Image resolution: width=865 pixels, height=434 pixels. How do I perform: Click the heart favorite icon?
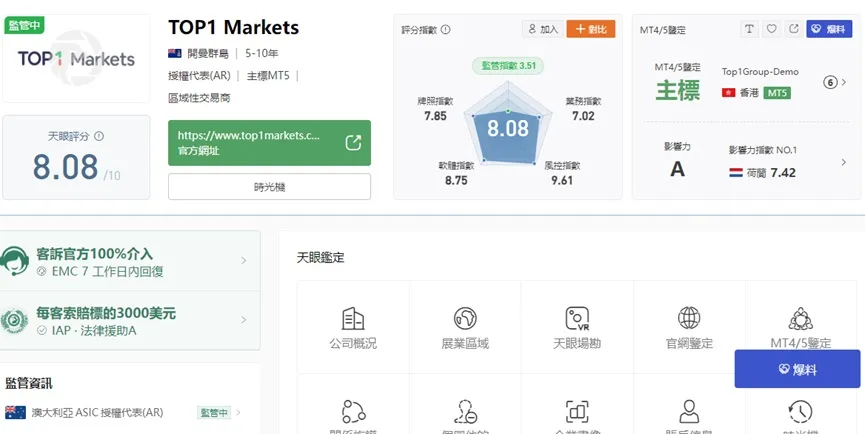tap(771, 29)
